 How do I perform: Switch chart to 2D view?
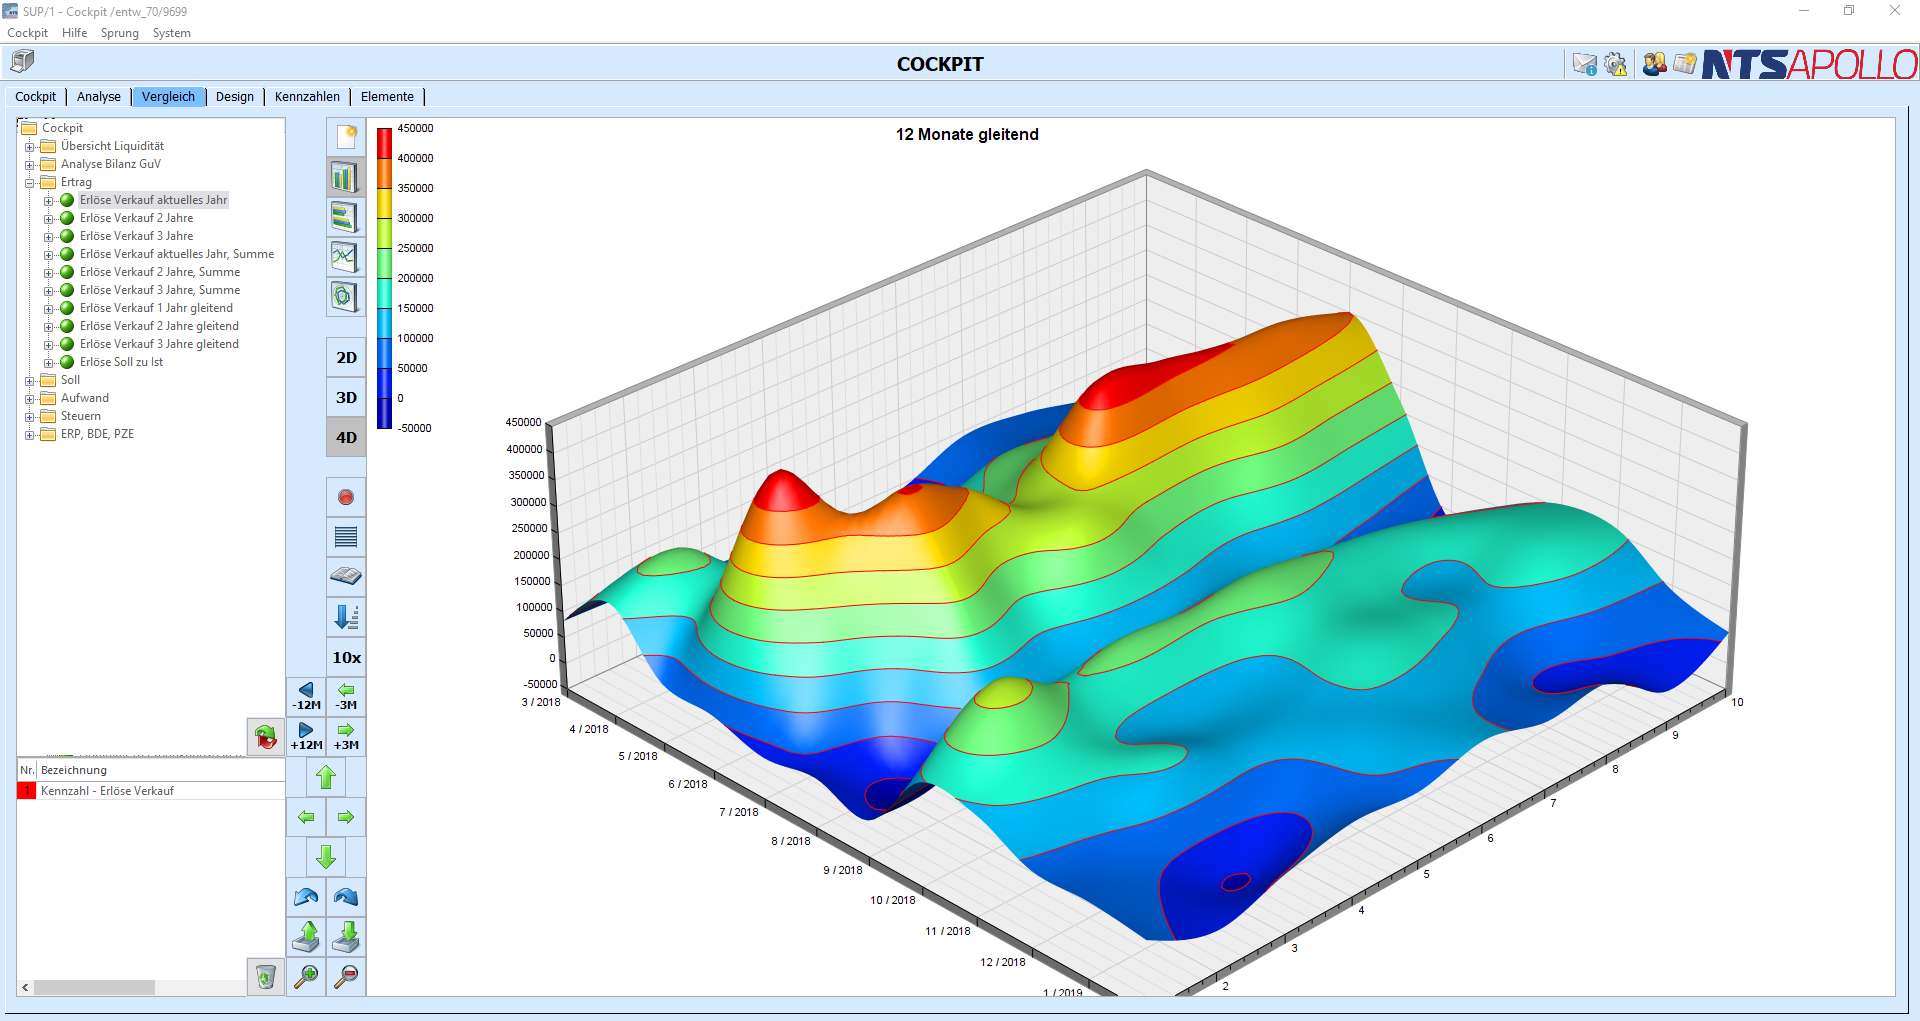tap(346, 357)
